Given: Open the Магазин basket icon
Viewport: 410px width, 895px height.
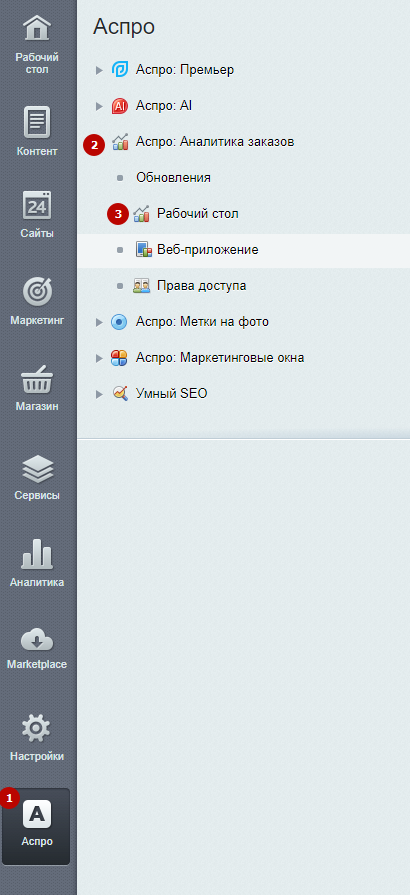Looking at the screenshot, I should click(37, 379).
